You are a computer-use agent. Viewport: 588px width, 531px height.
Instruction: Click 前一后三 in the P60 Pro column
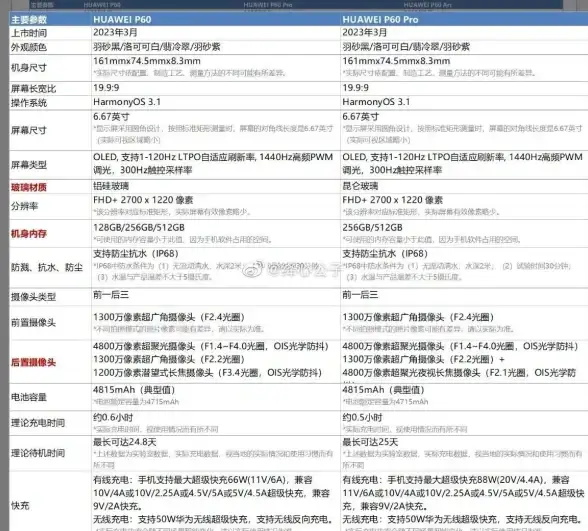point(360,295)
